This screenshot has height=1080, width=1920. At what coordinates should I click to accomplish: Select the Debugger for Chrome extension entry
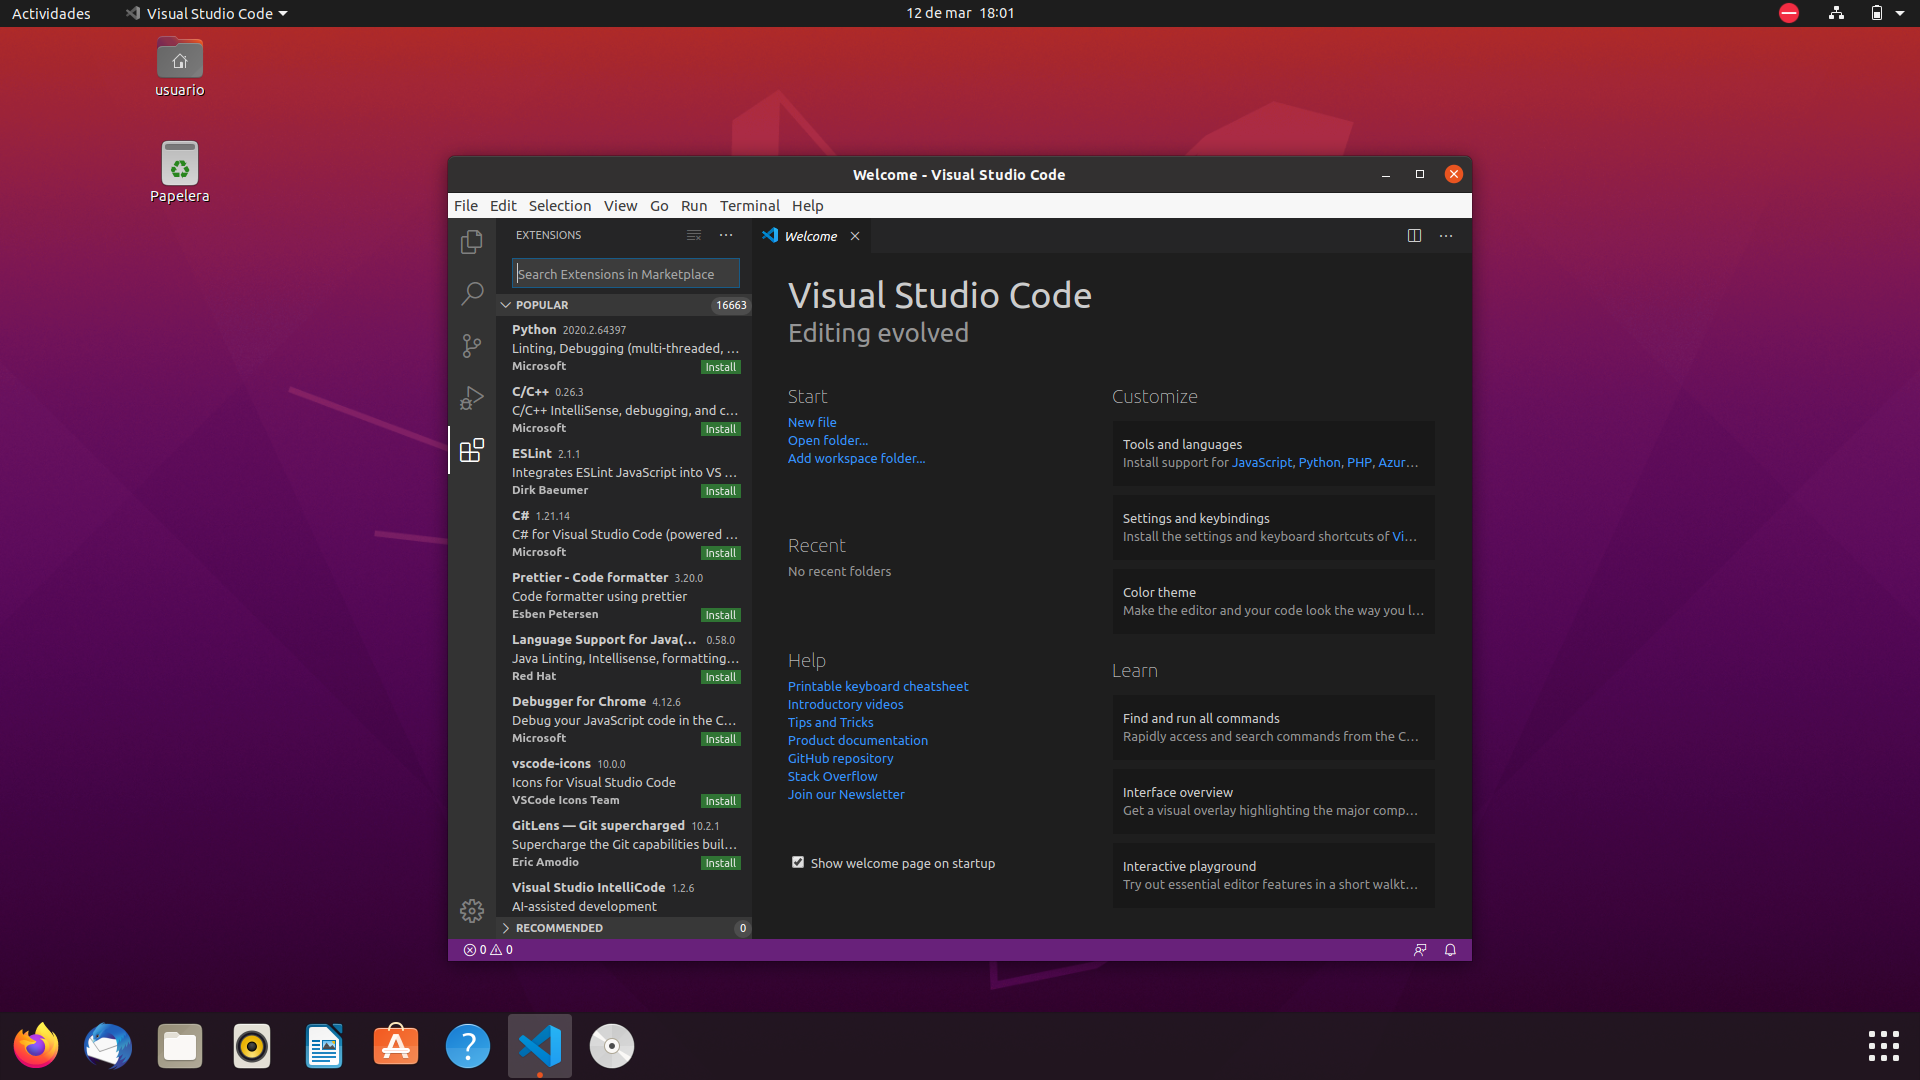tap(624, 719)
